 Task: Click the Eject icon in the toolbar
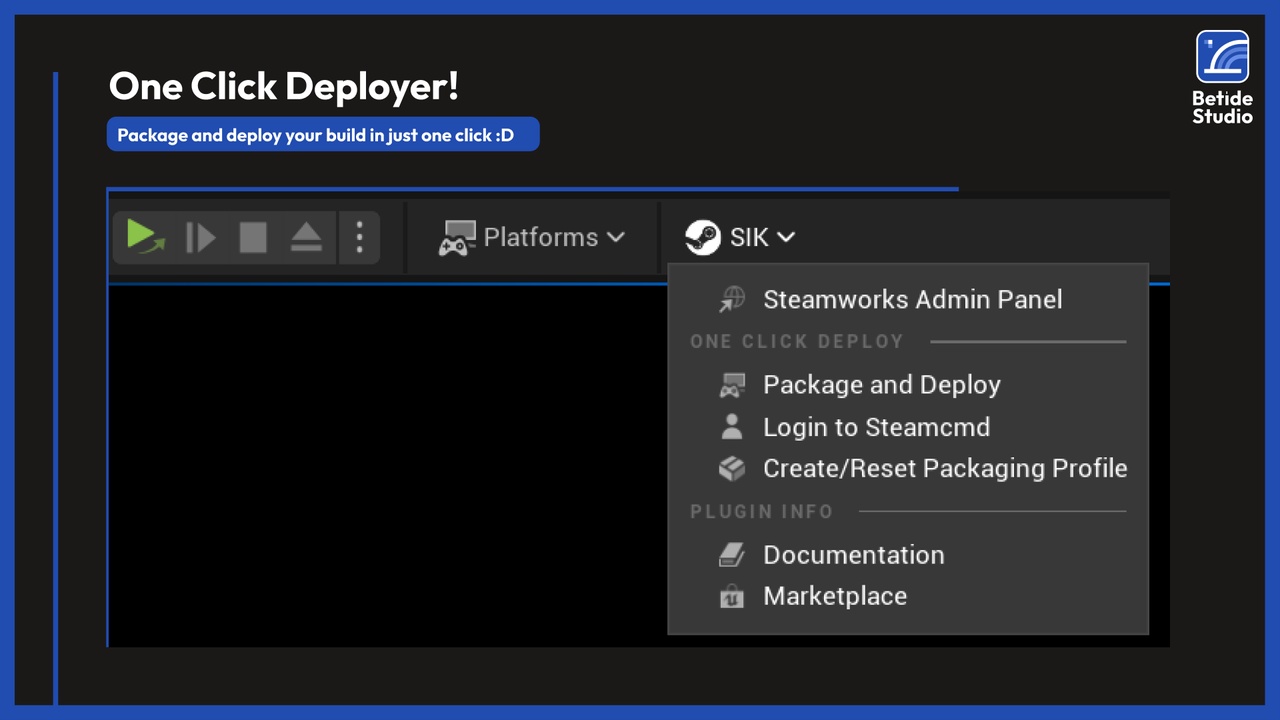point(306,237)
